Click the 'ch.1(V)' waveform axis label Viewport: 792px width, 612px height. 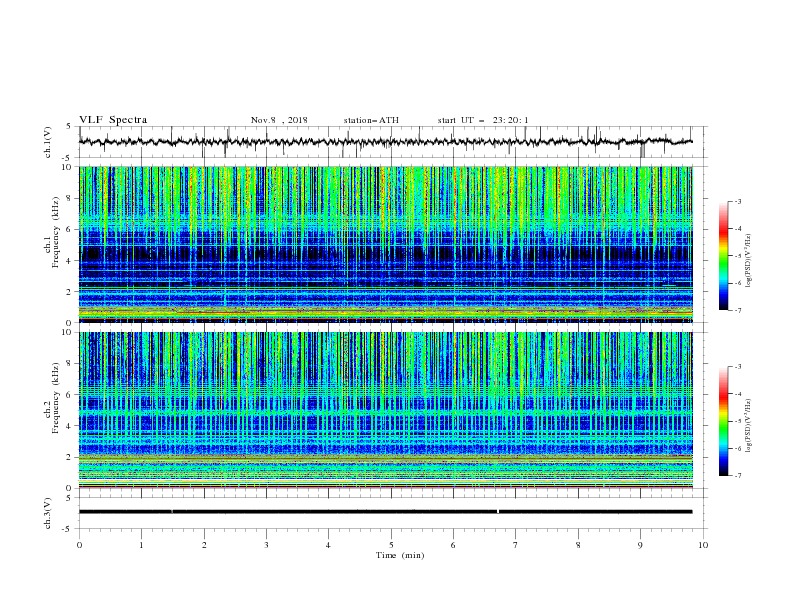[x=48, y=142]
